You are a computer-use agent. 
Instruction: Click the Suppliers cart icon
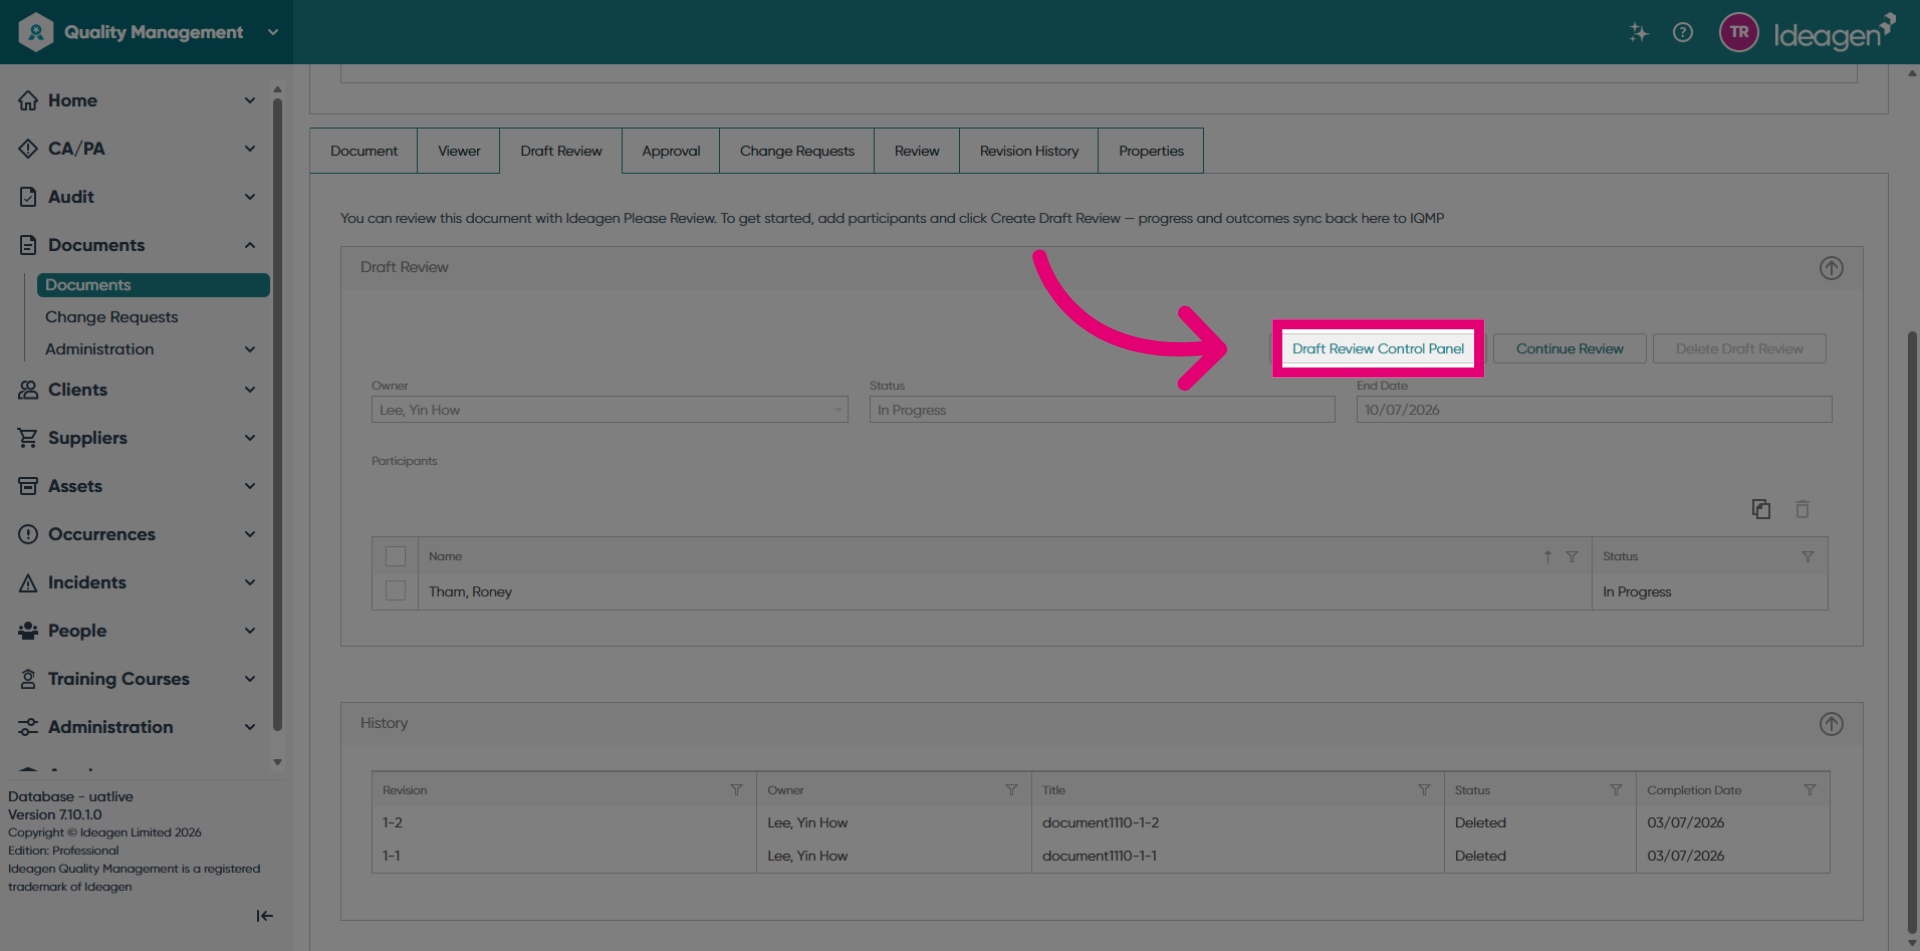pyautogui.click(x=28, y=438)
